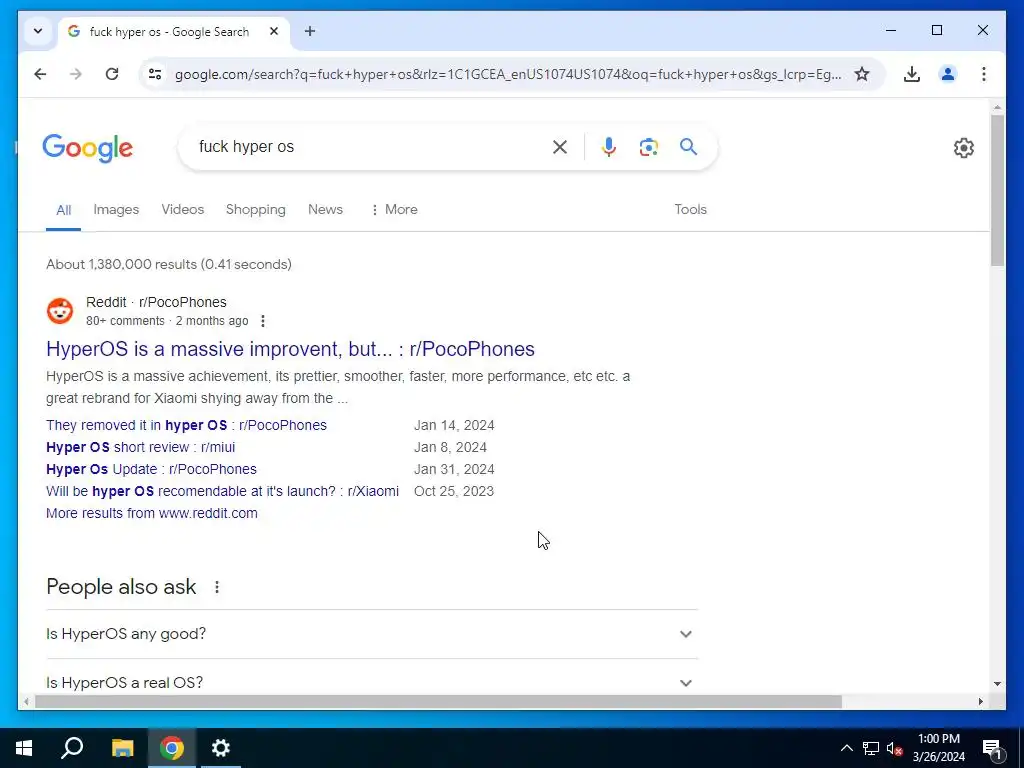Screen dimensions: 1024x768
Task: Open Hyper Os Update r/PocoPhones link
Action: (x=152, y=470)
